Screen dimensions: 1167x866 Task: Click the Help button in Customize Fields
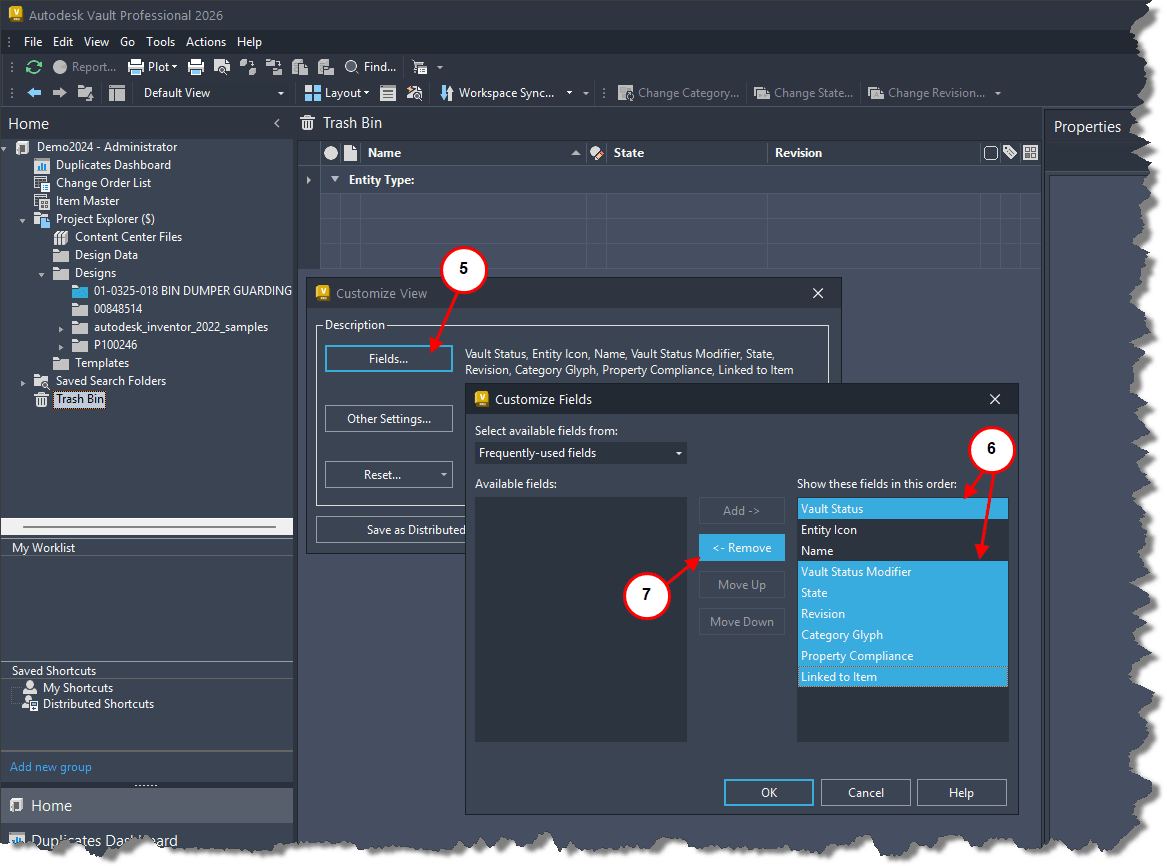tap(962, 792)
